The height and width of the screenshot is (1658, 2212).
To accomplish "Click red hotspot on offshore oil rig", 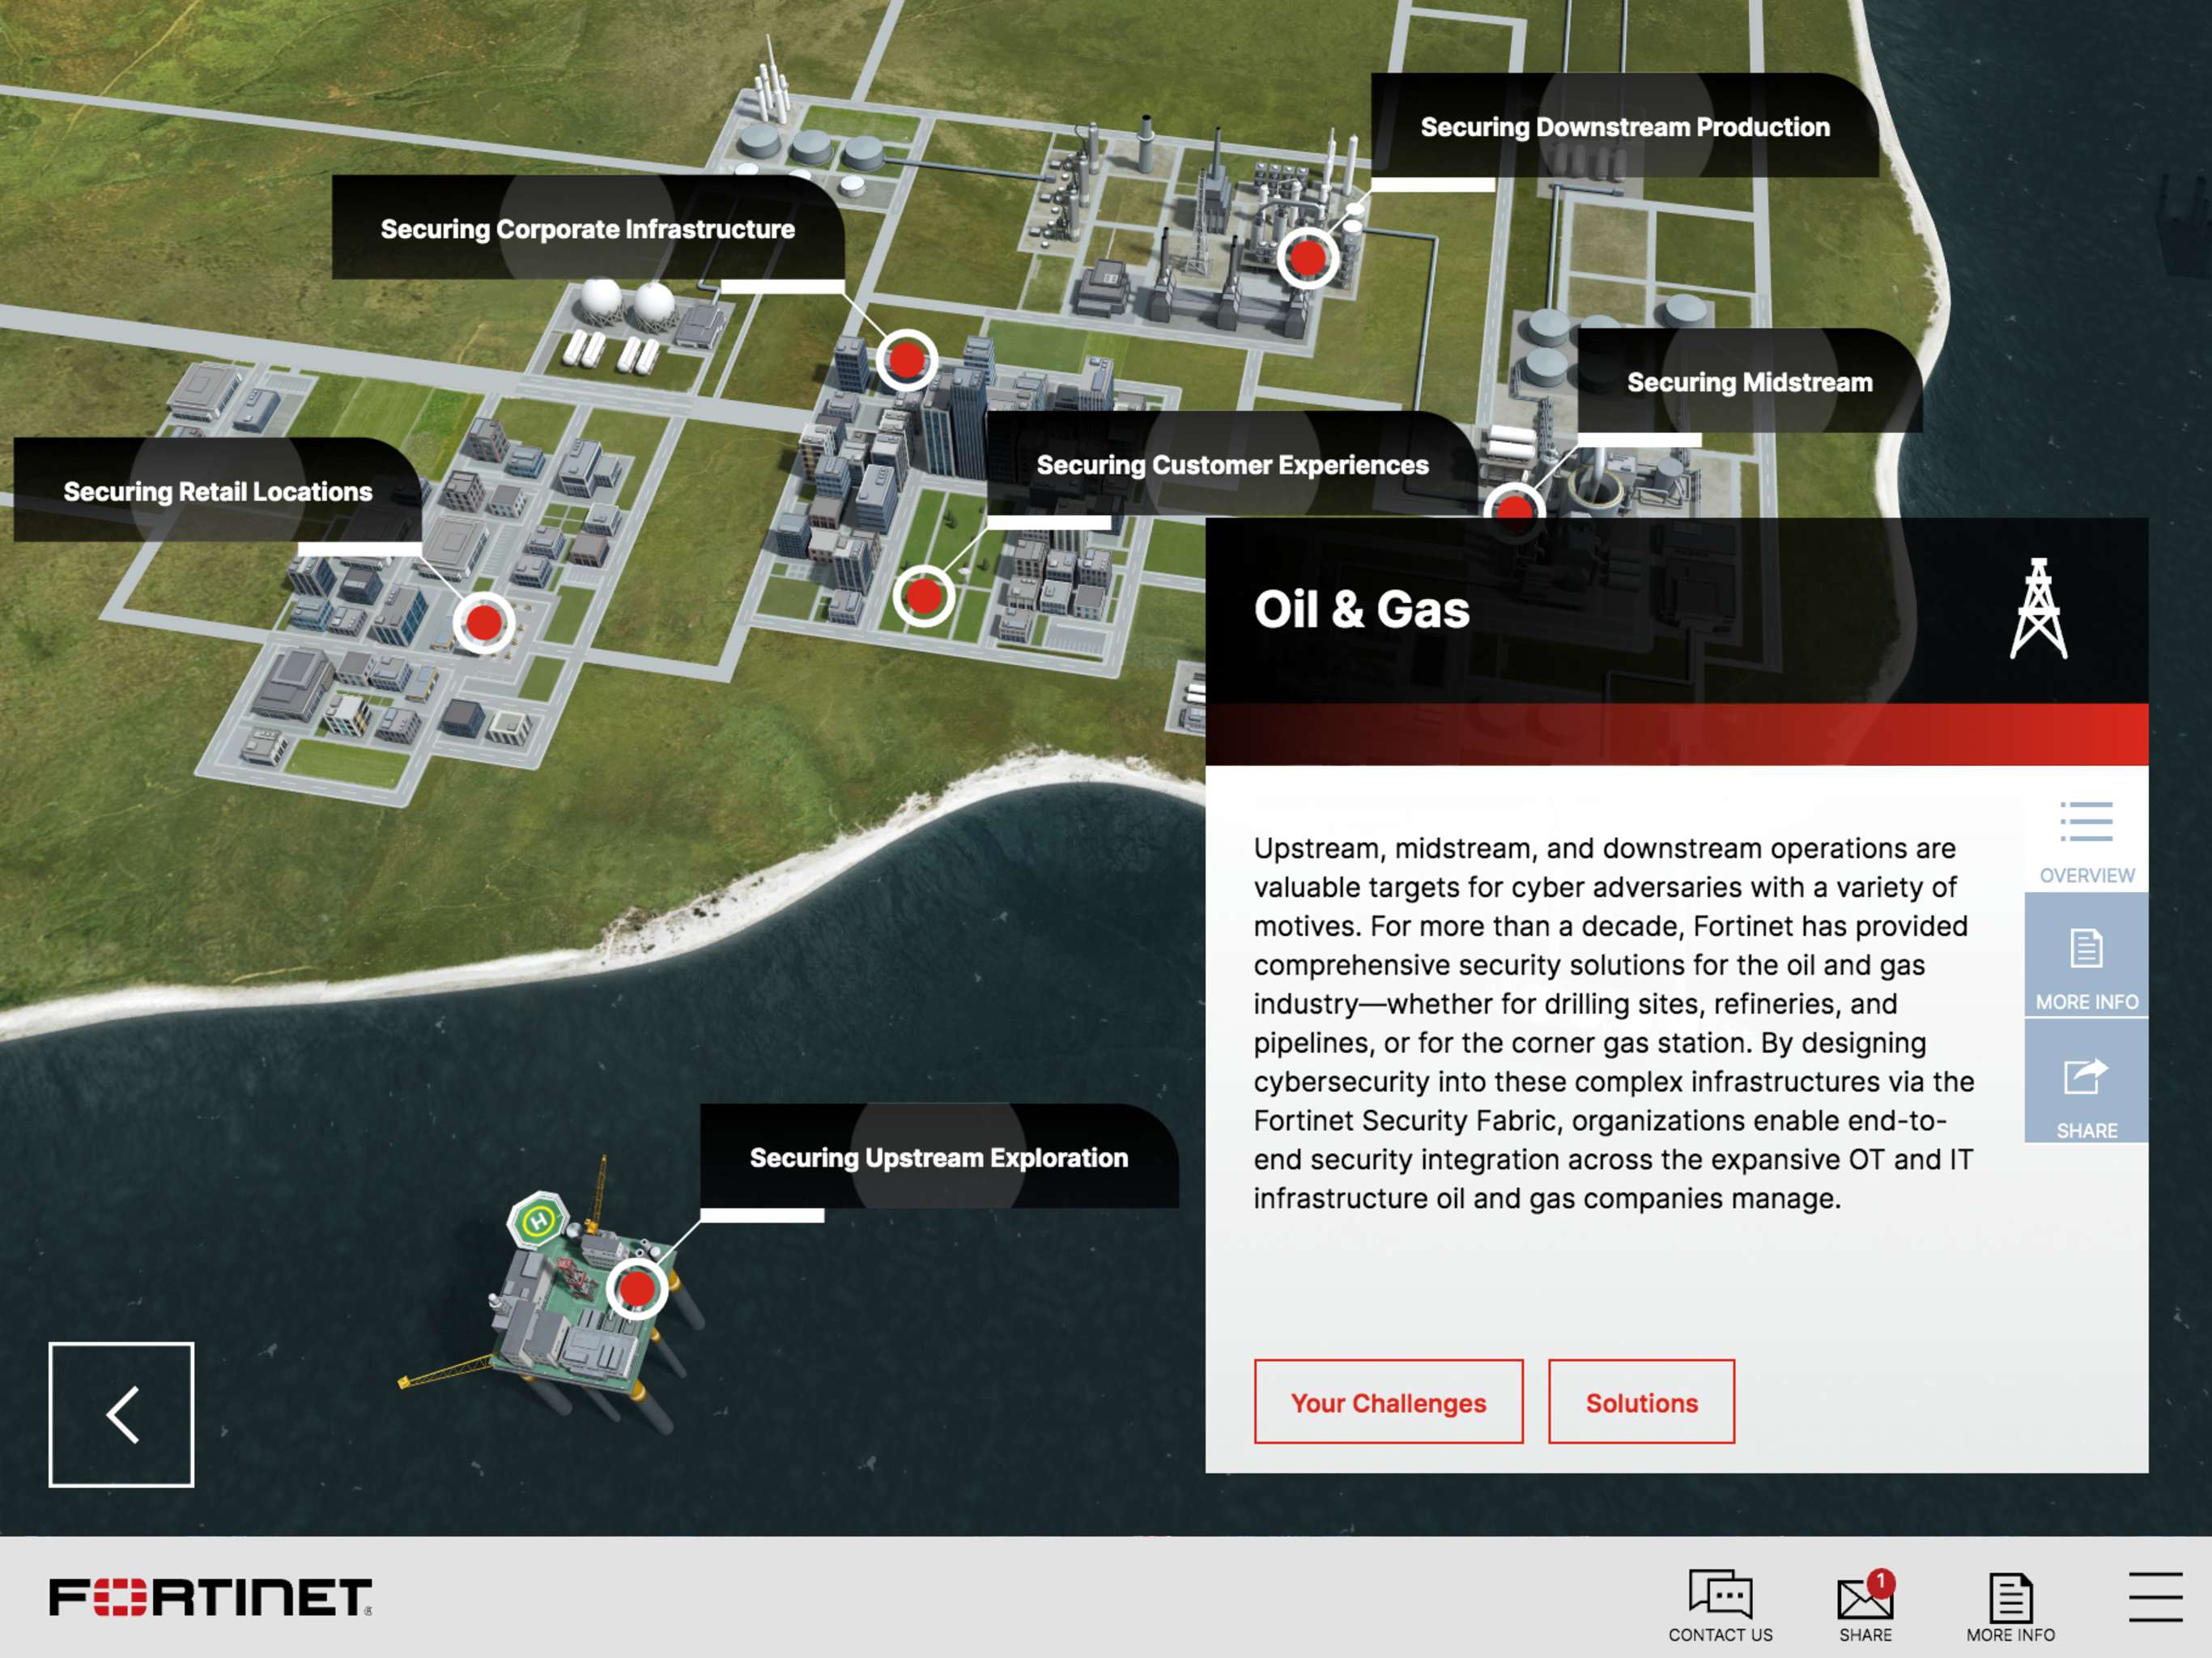I will pyautogui.click(x=637, y=1289).
